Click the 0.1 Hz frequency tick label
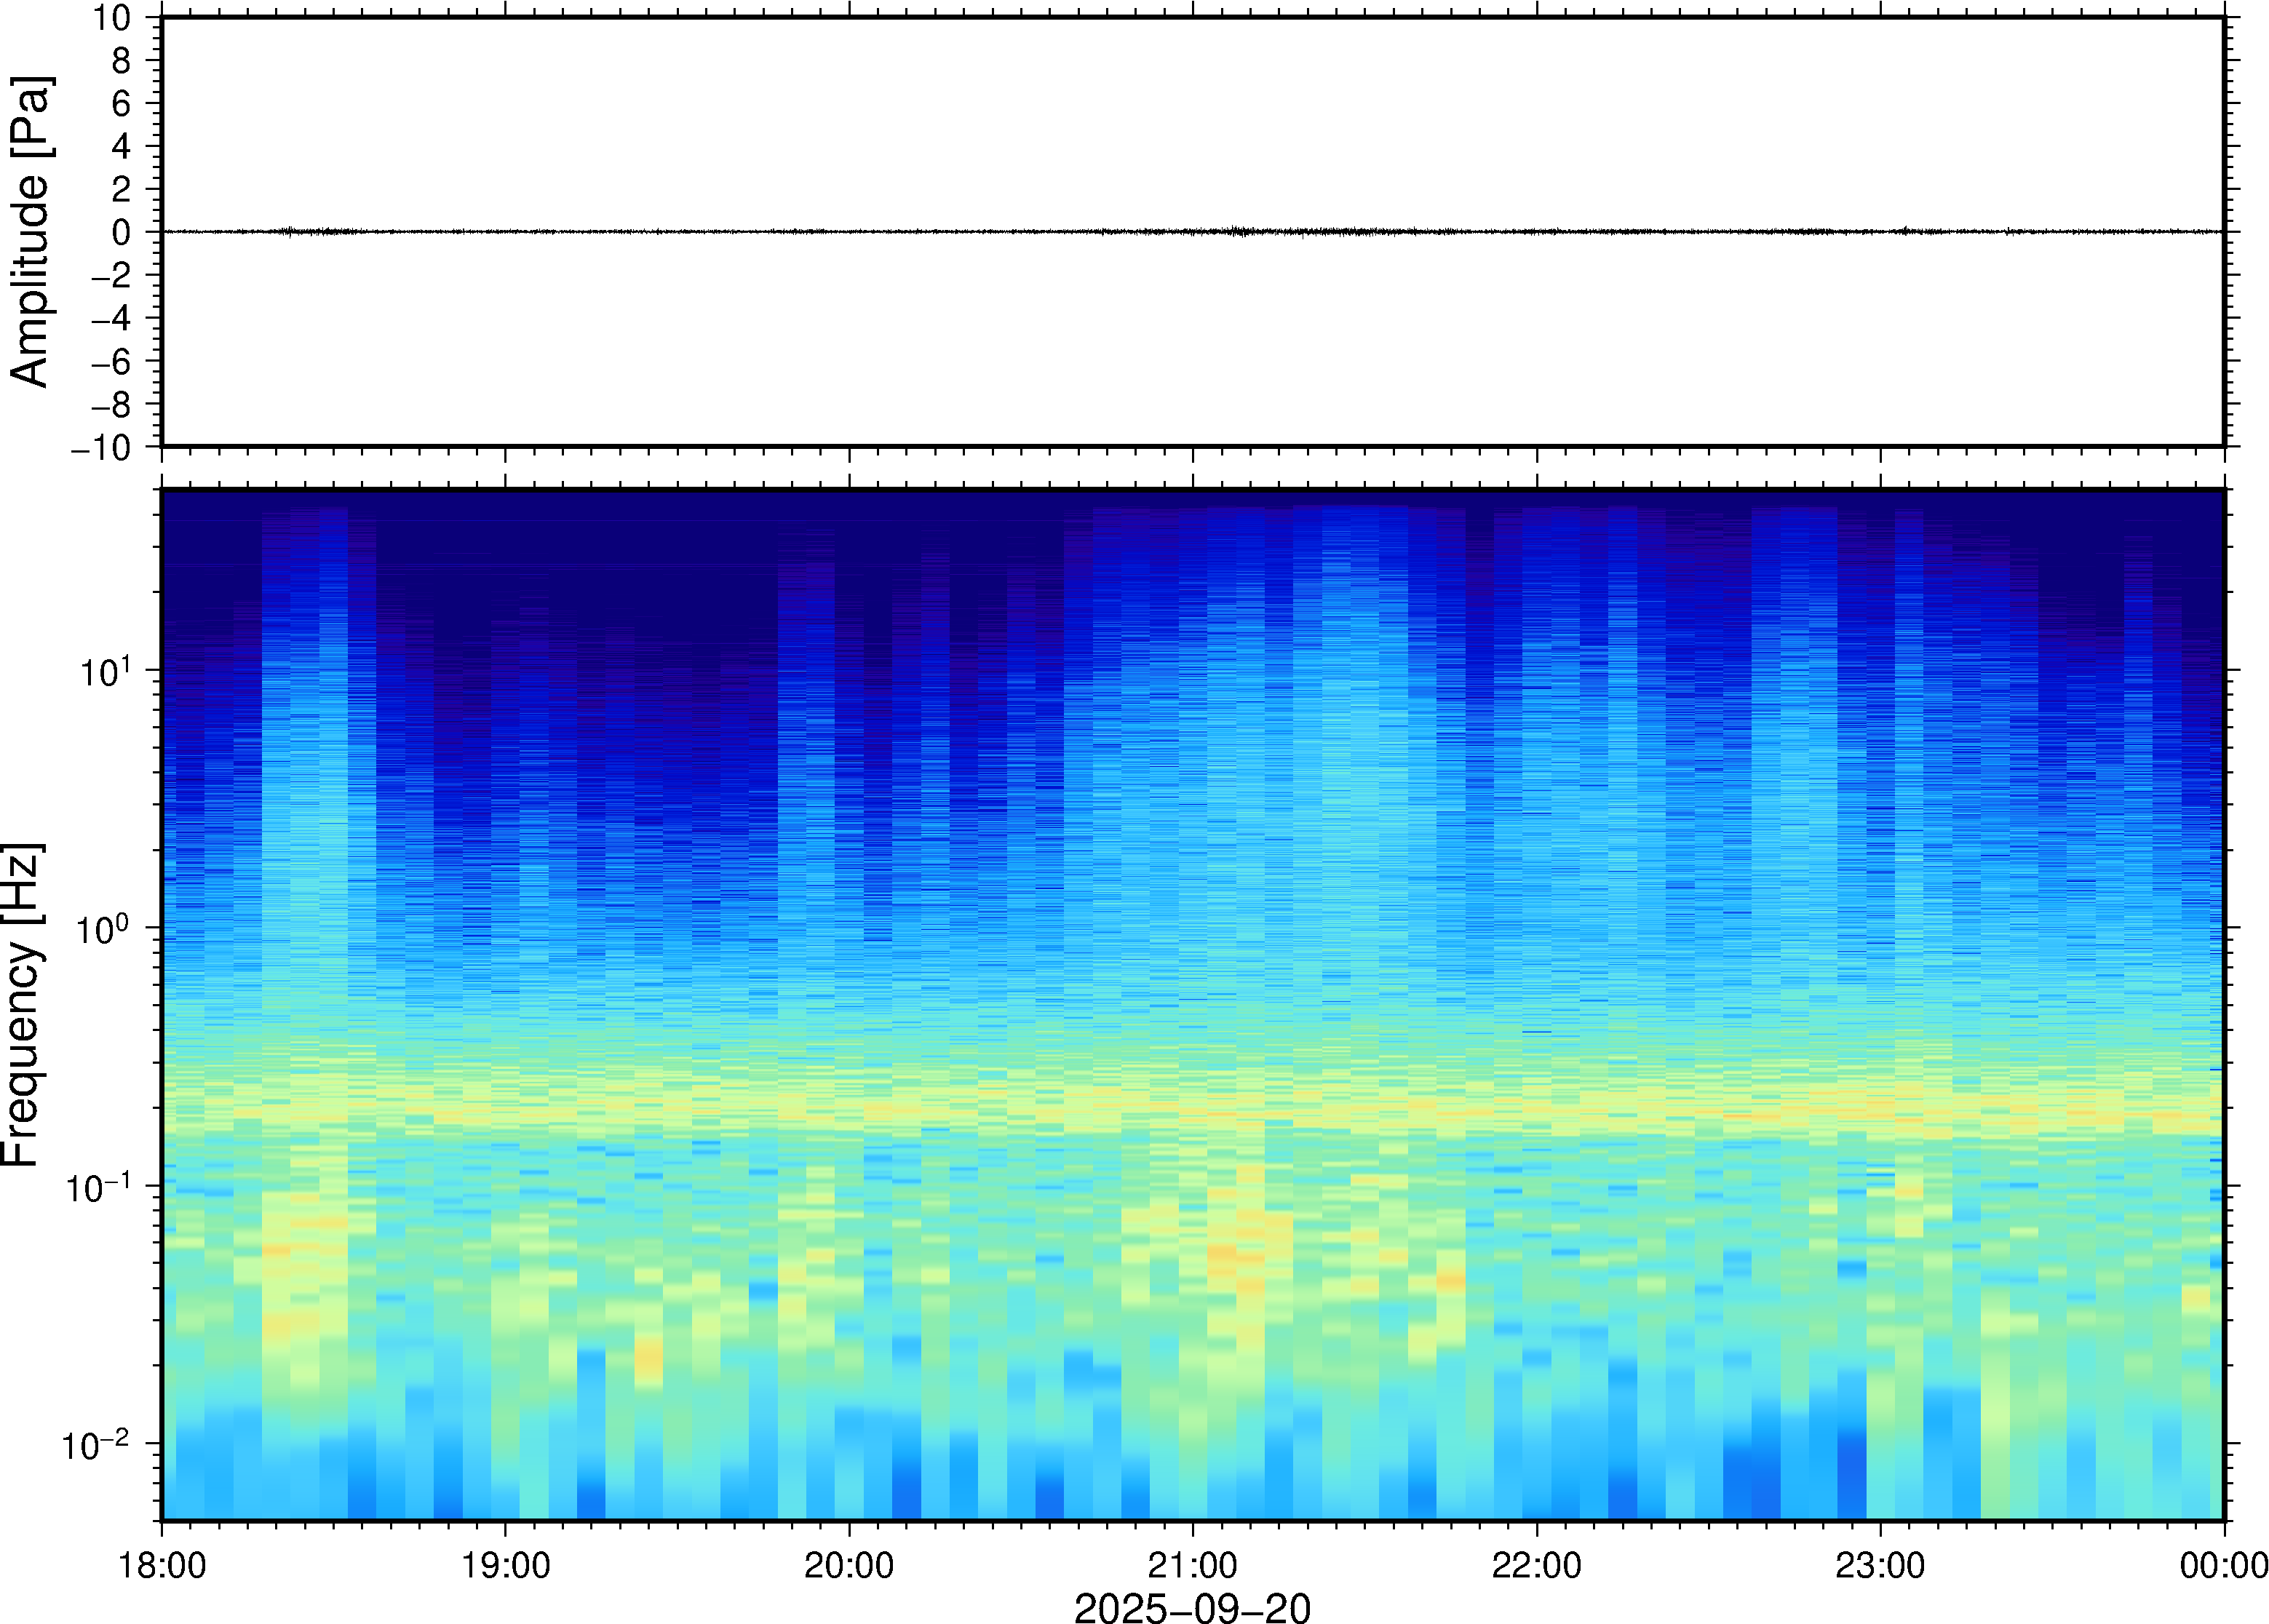The image size is (2269, 1624). coord(97,1187)
